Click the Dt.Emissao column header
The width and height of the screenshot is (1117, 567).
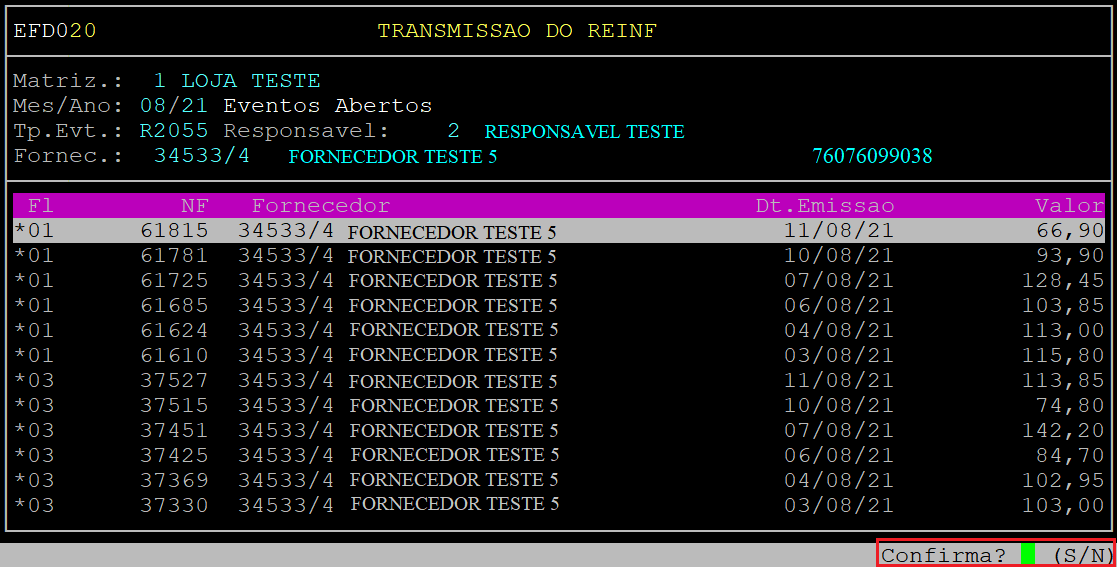[824, 205]
